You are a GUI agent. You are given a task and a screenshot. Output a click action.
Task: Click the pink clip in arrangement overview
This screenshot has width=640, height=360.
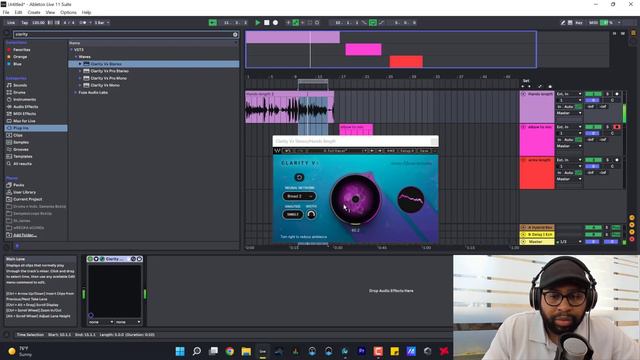click(x=363, y=49)
